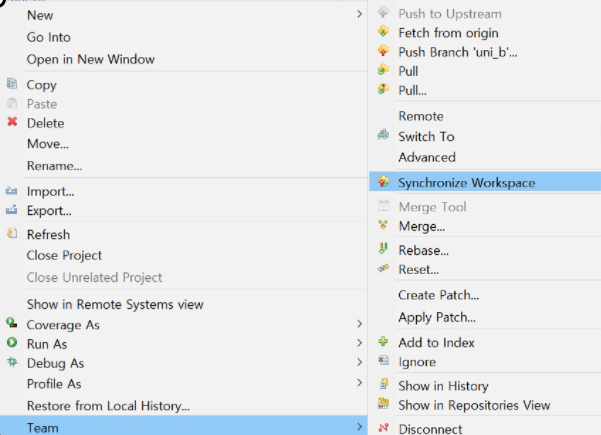
Task: Click the Debug As bug icon
Action: click(x=12, y=362)
